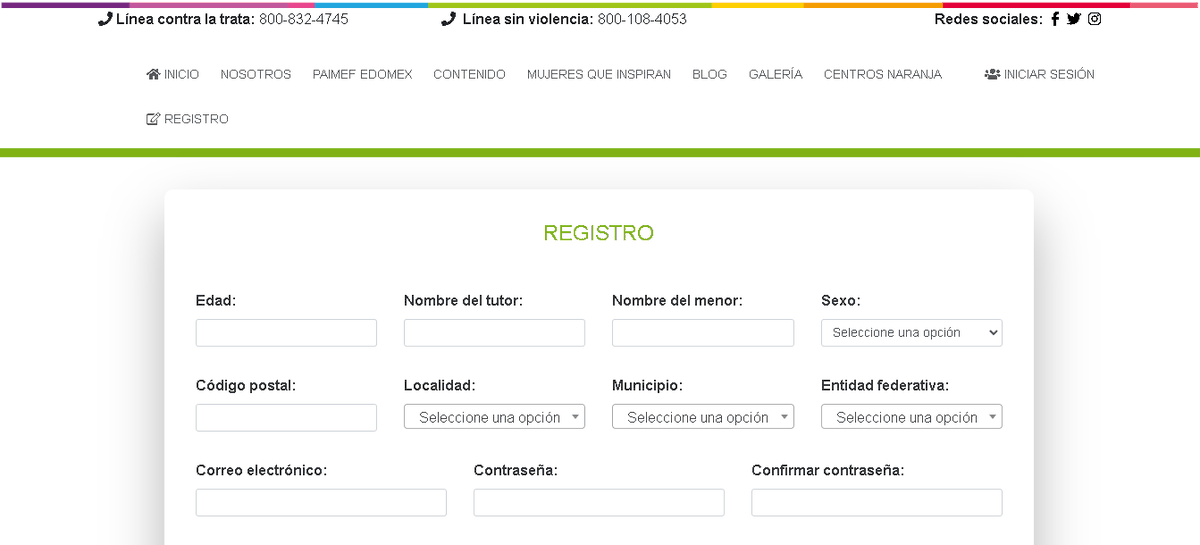Open the PAIMEF EDOMEX menu item
The image size is (1200, 545).
[362, 74]
